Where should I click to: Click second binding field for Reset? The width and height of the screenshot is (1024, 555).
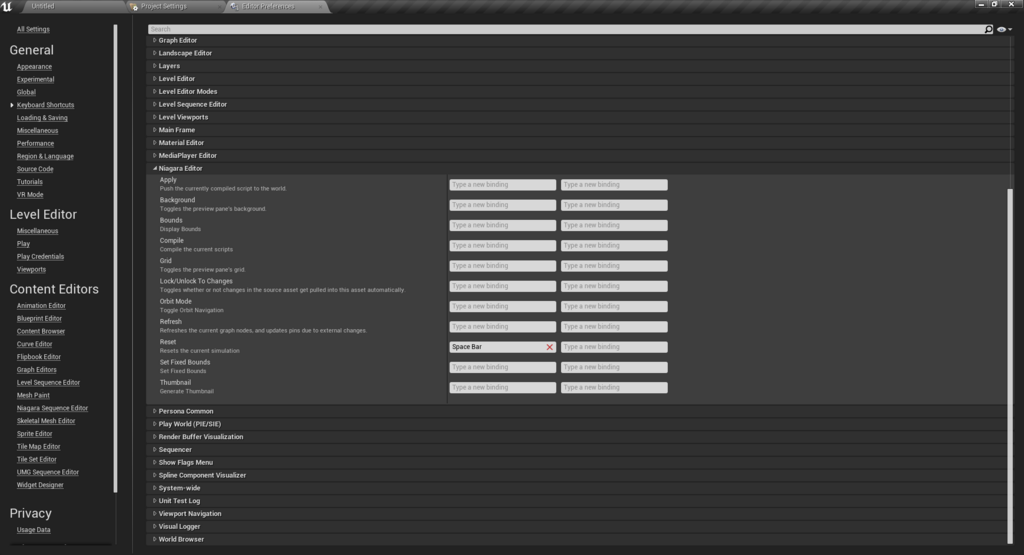click(614, 347)
